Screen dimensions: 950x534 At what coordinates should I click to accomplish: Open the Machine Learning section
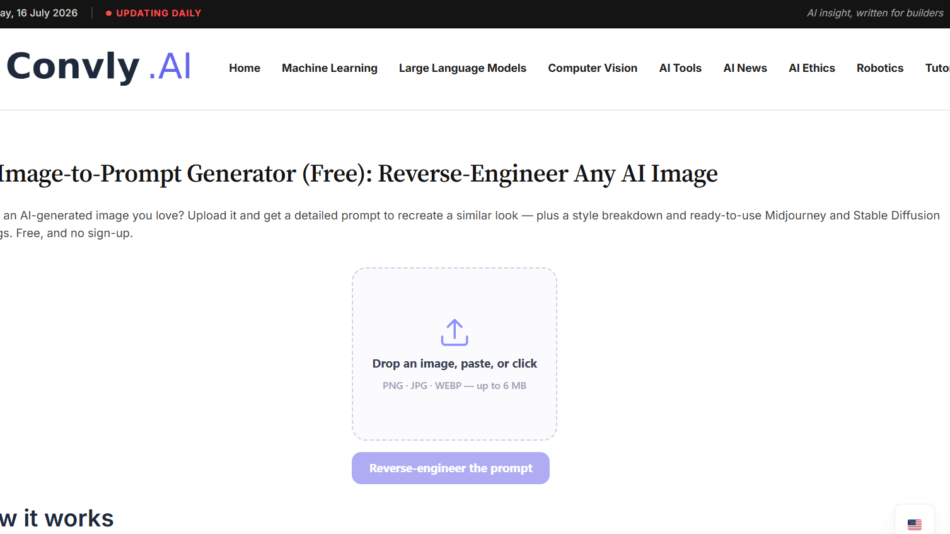330,68
